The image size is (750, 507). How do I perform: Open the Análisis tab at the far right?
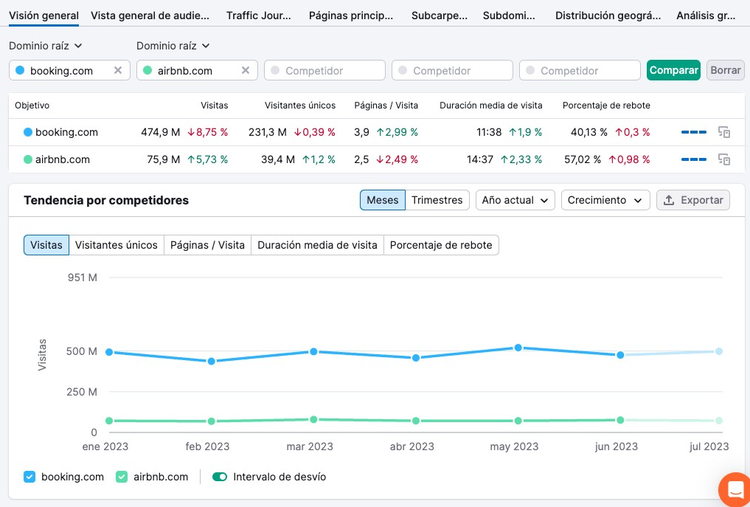(x=706, y=16)
